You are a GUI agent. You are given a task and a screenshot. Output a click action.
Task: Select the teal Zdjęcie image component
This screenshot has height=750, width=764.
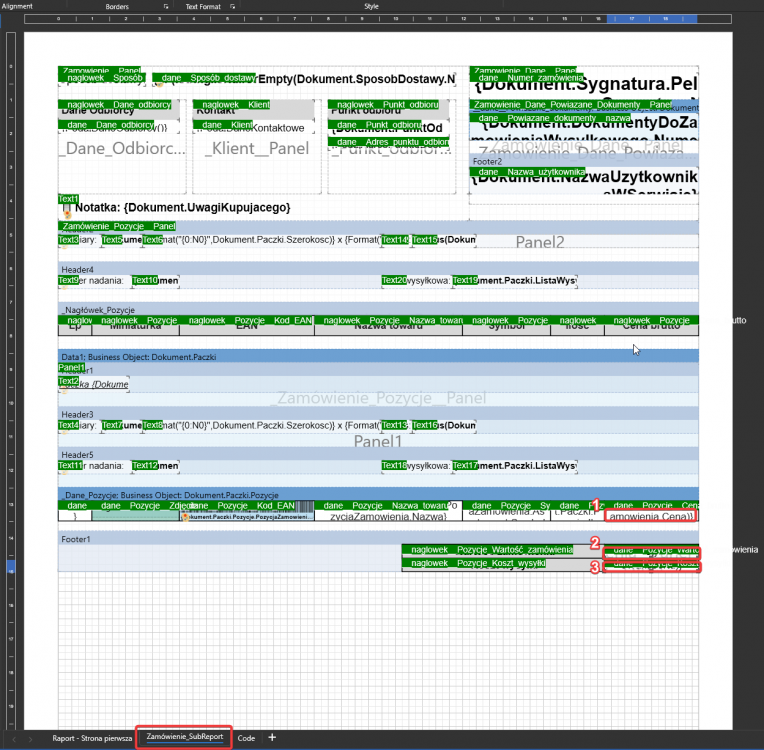135,516
